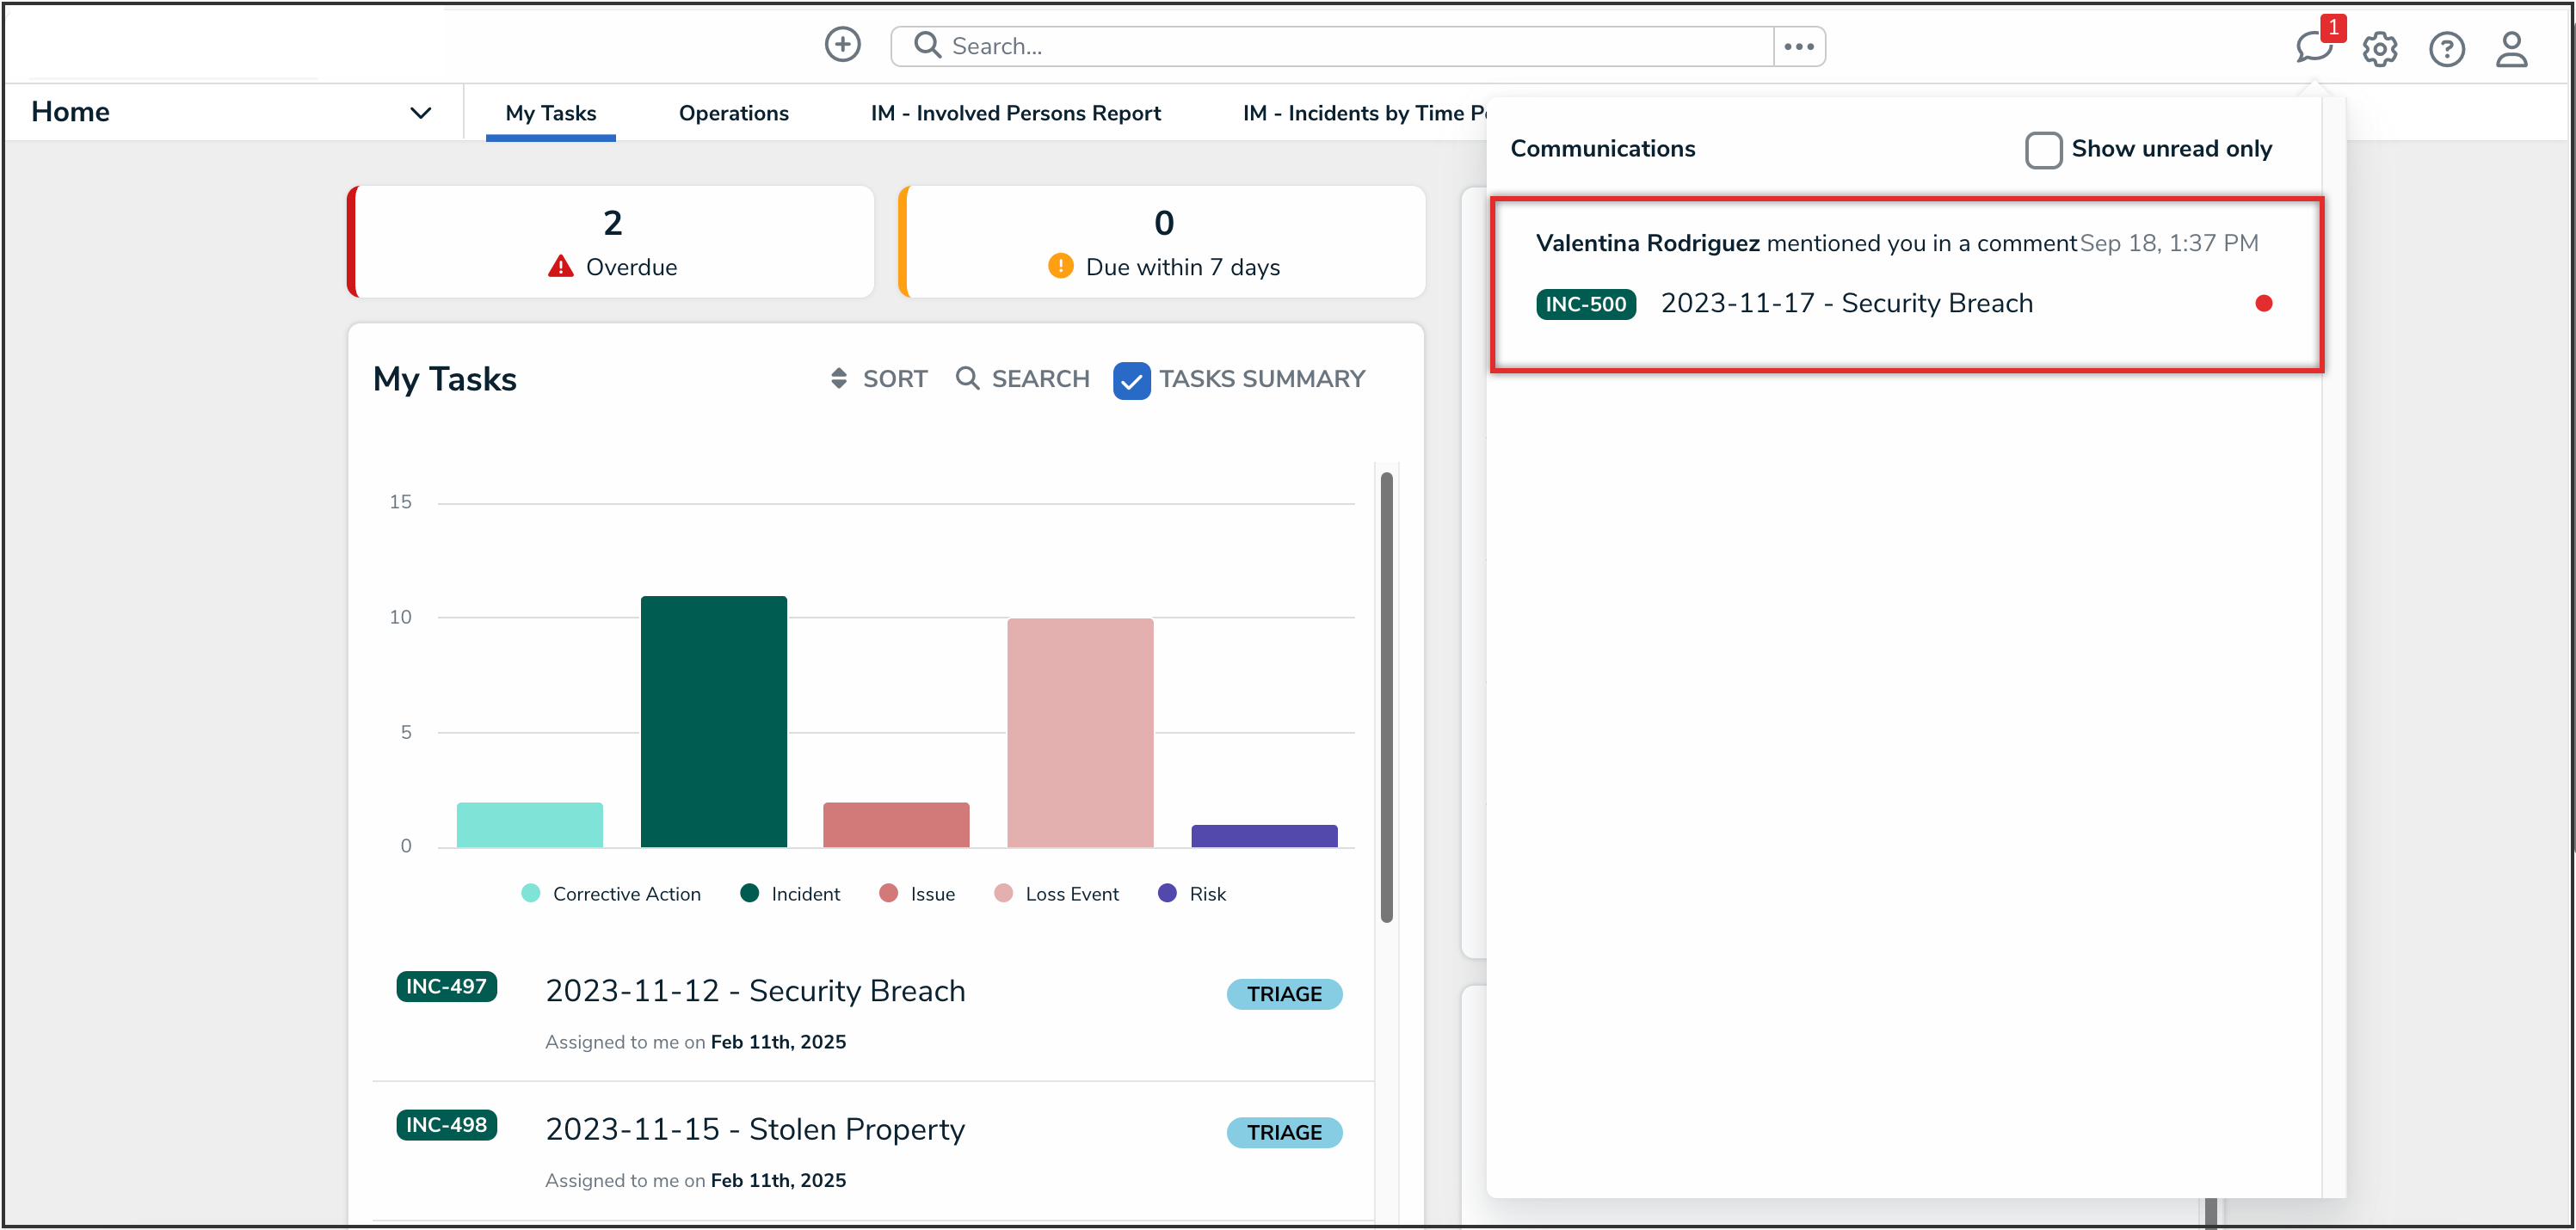Click the dark green Incident chart bar
Viewport: 2576px width, 1230px height.
tap(713, 720)
